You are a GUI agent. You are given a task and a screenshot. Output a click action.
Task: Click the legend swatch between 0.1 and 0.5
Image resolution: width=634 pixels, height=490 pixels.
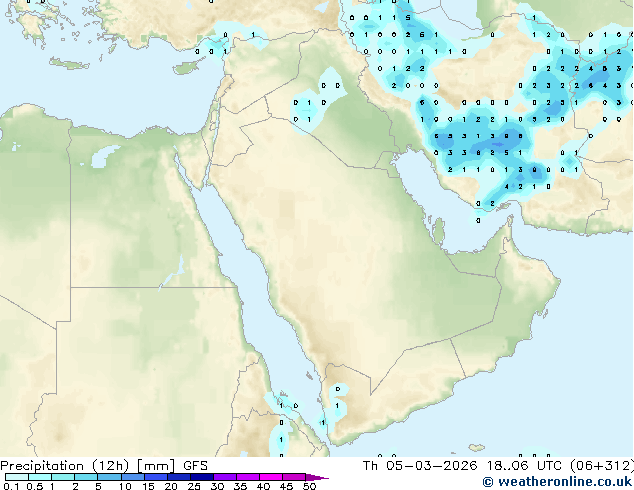pos(17,477)
